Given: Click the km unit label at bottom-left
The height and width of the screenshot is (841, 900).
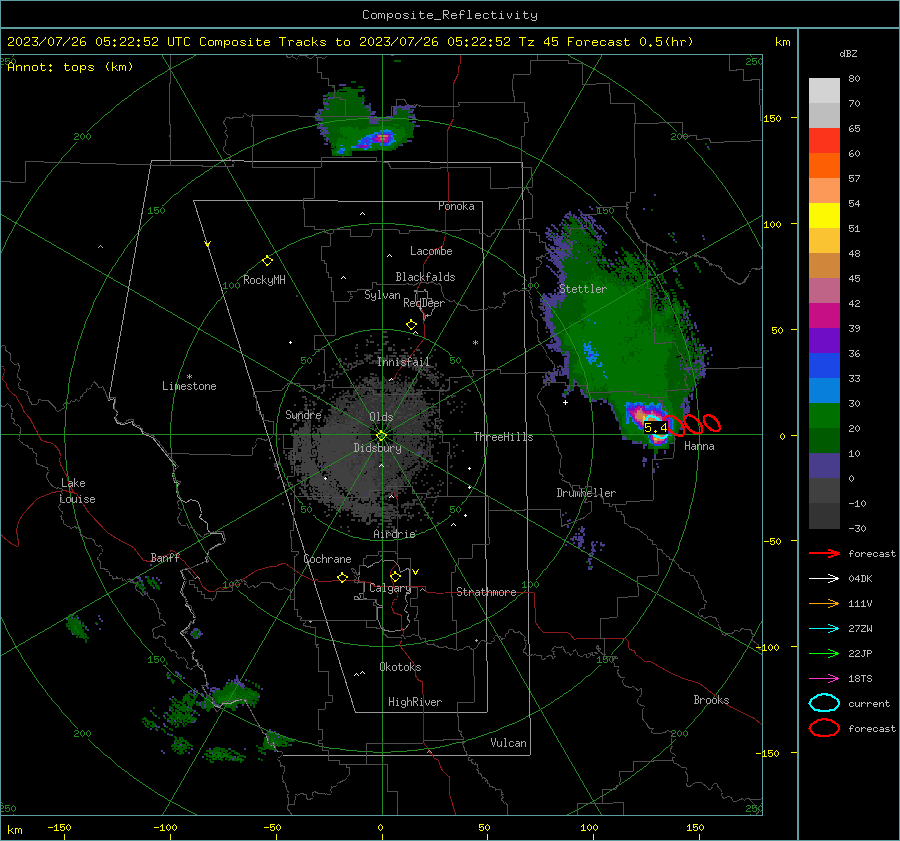Looking at the screenshot, I should point(14,830).
